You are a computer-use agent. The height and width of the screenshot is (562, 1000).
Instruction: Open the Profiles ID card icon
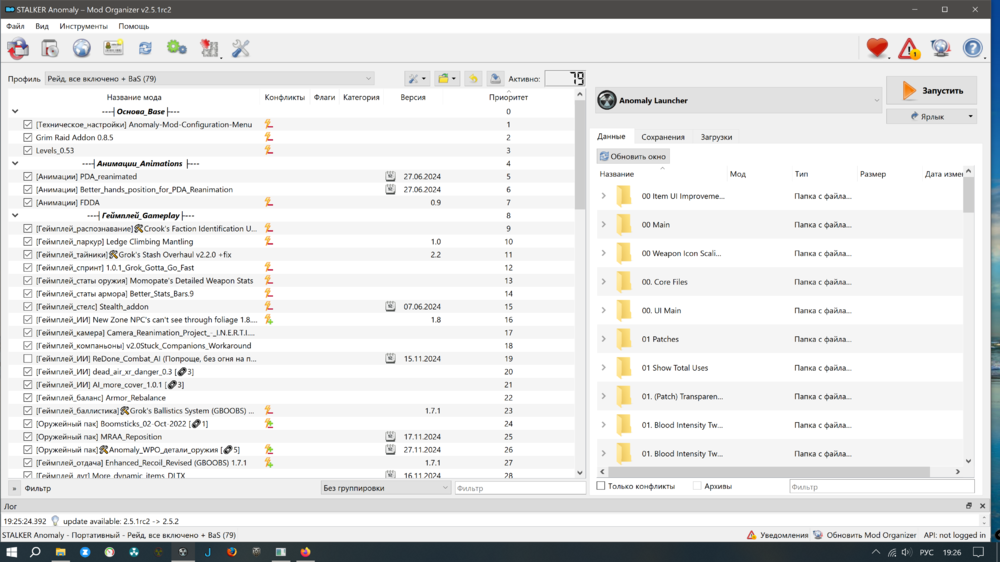point(113,48)
